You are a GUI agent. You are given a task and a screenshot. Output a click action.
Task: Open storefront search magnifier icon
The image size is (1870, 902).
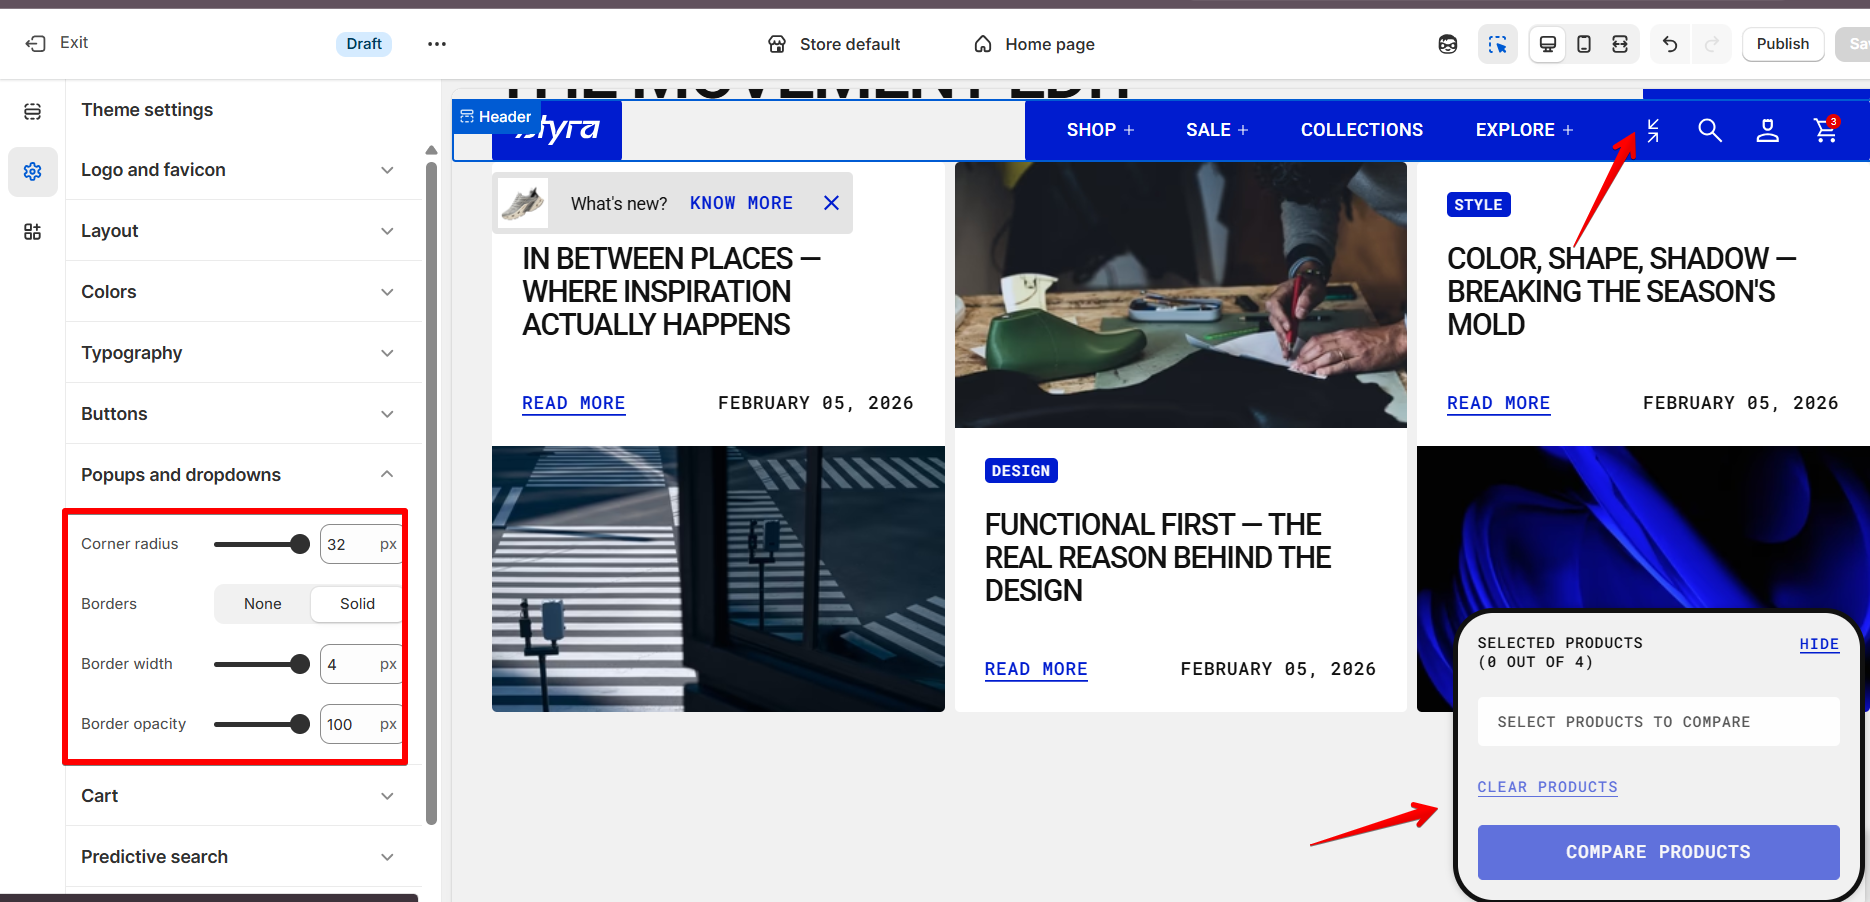pyautogui.click(x=1710, y=130)
